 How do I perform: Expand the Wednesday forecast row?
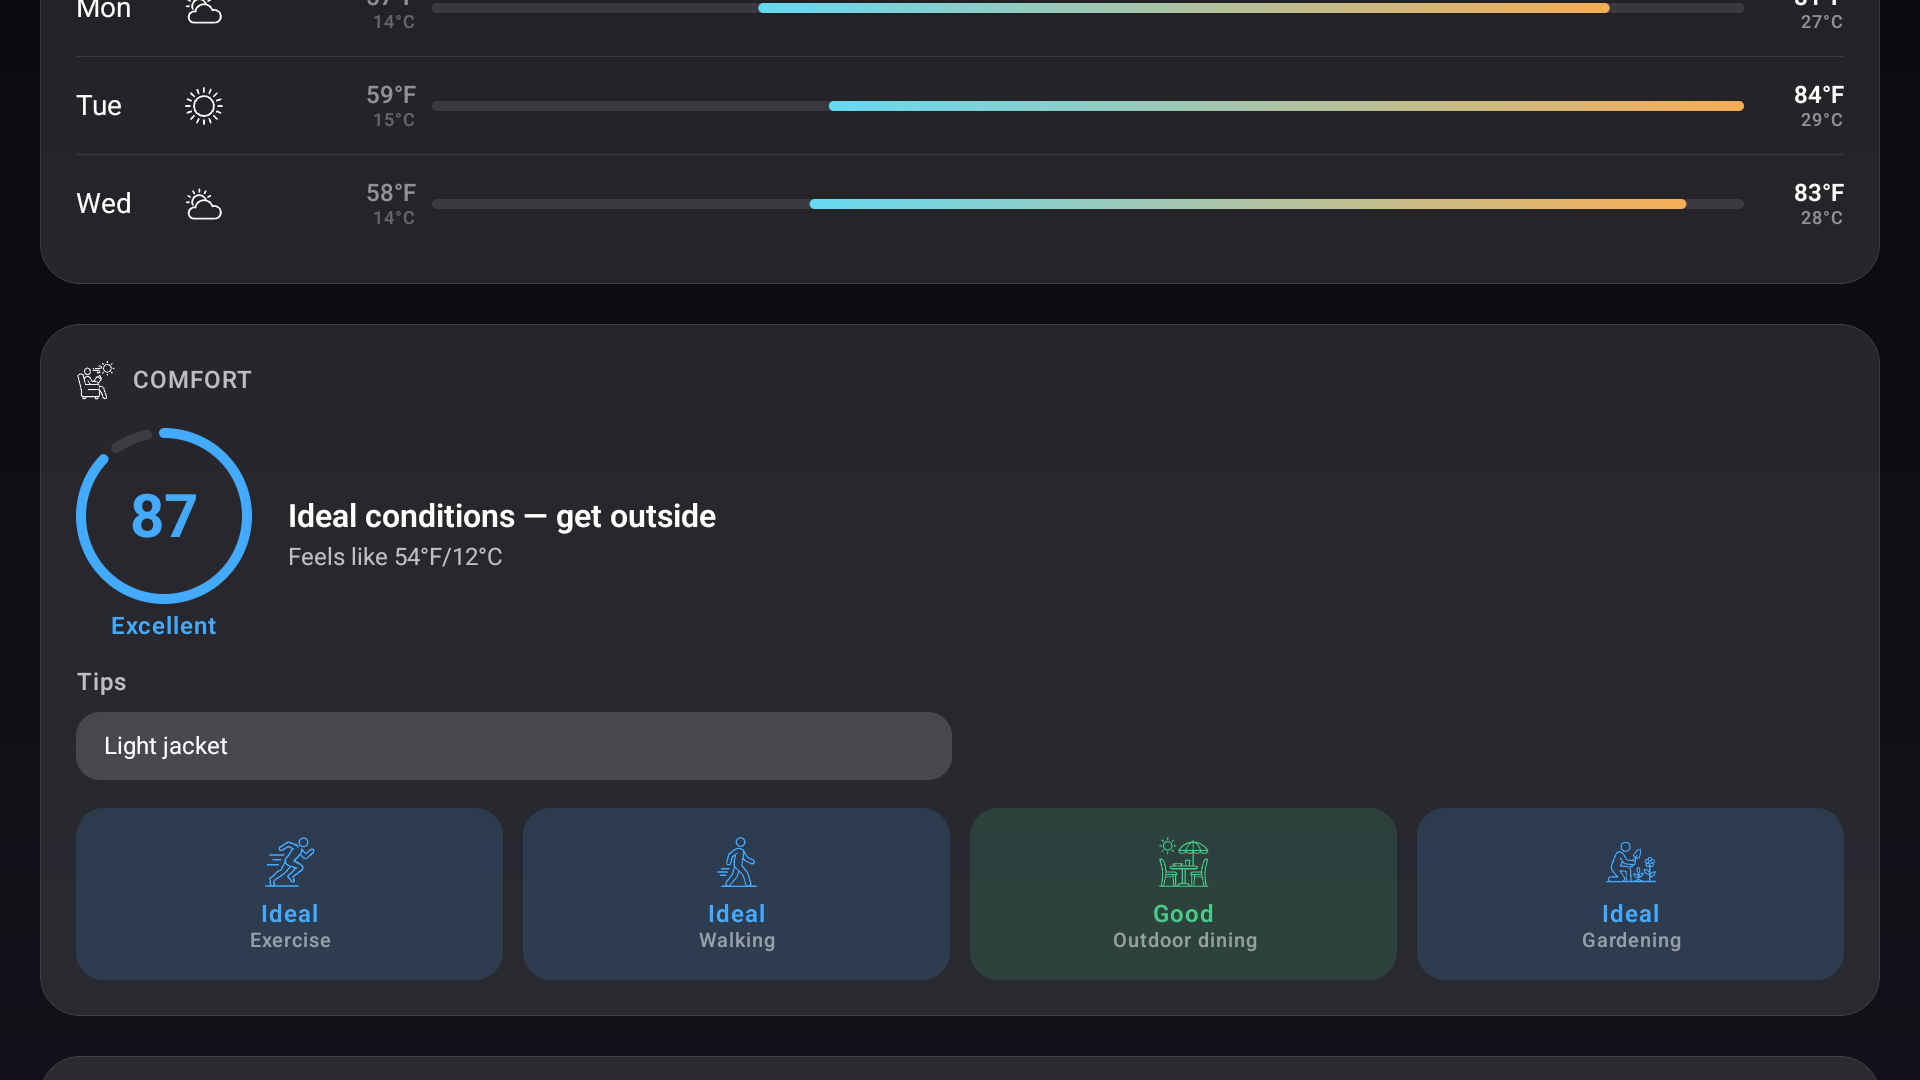960,203
